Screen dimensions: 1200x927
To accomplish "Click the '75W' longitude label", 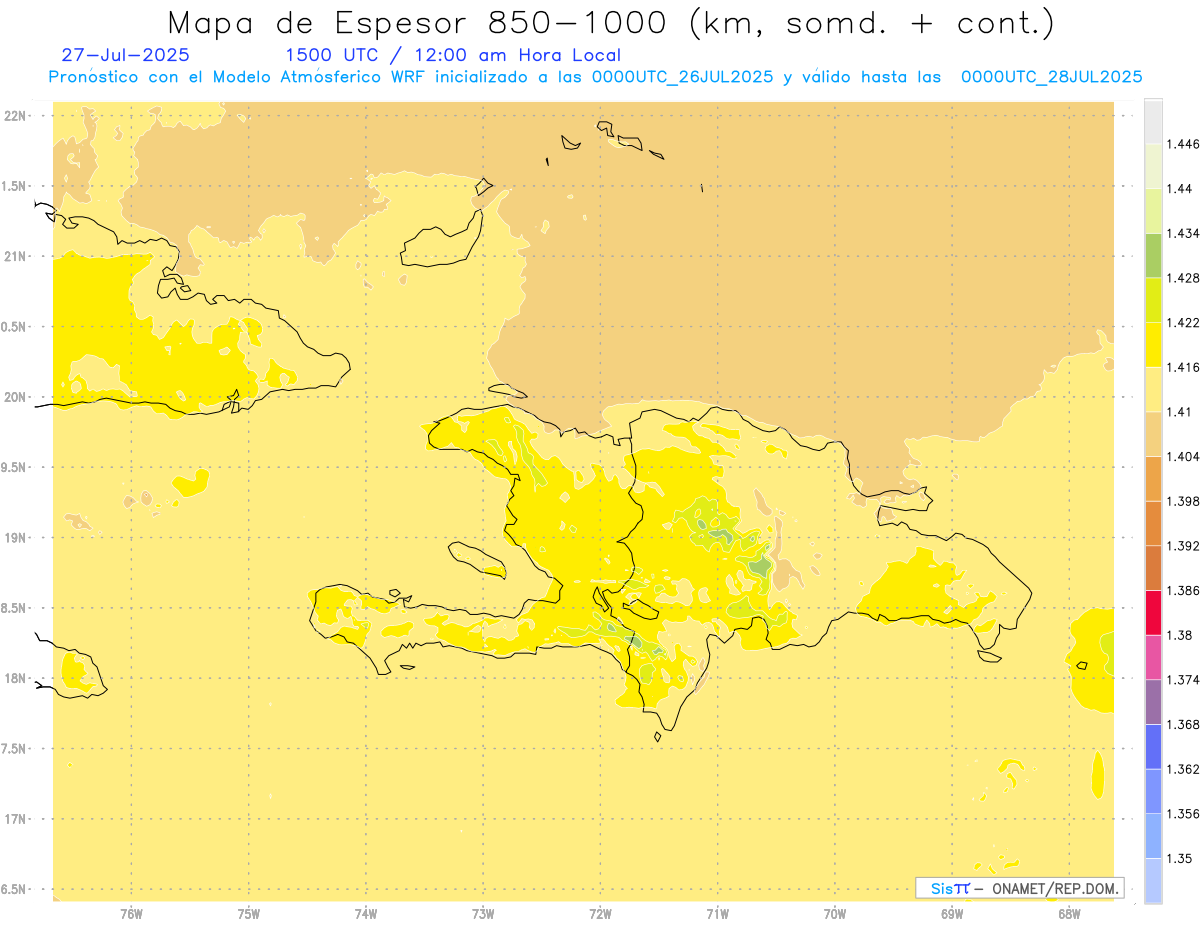I will (x=249, y=914).
